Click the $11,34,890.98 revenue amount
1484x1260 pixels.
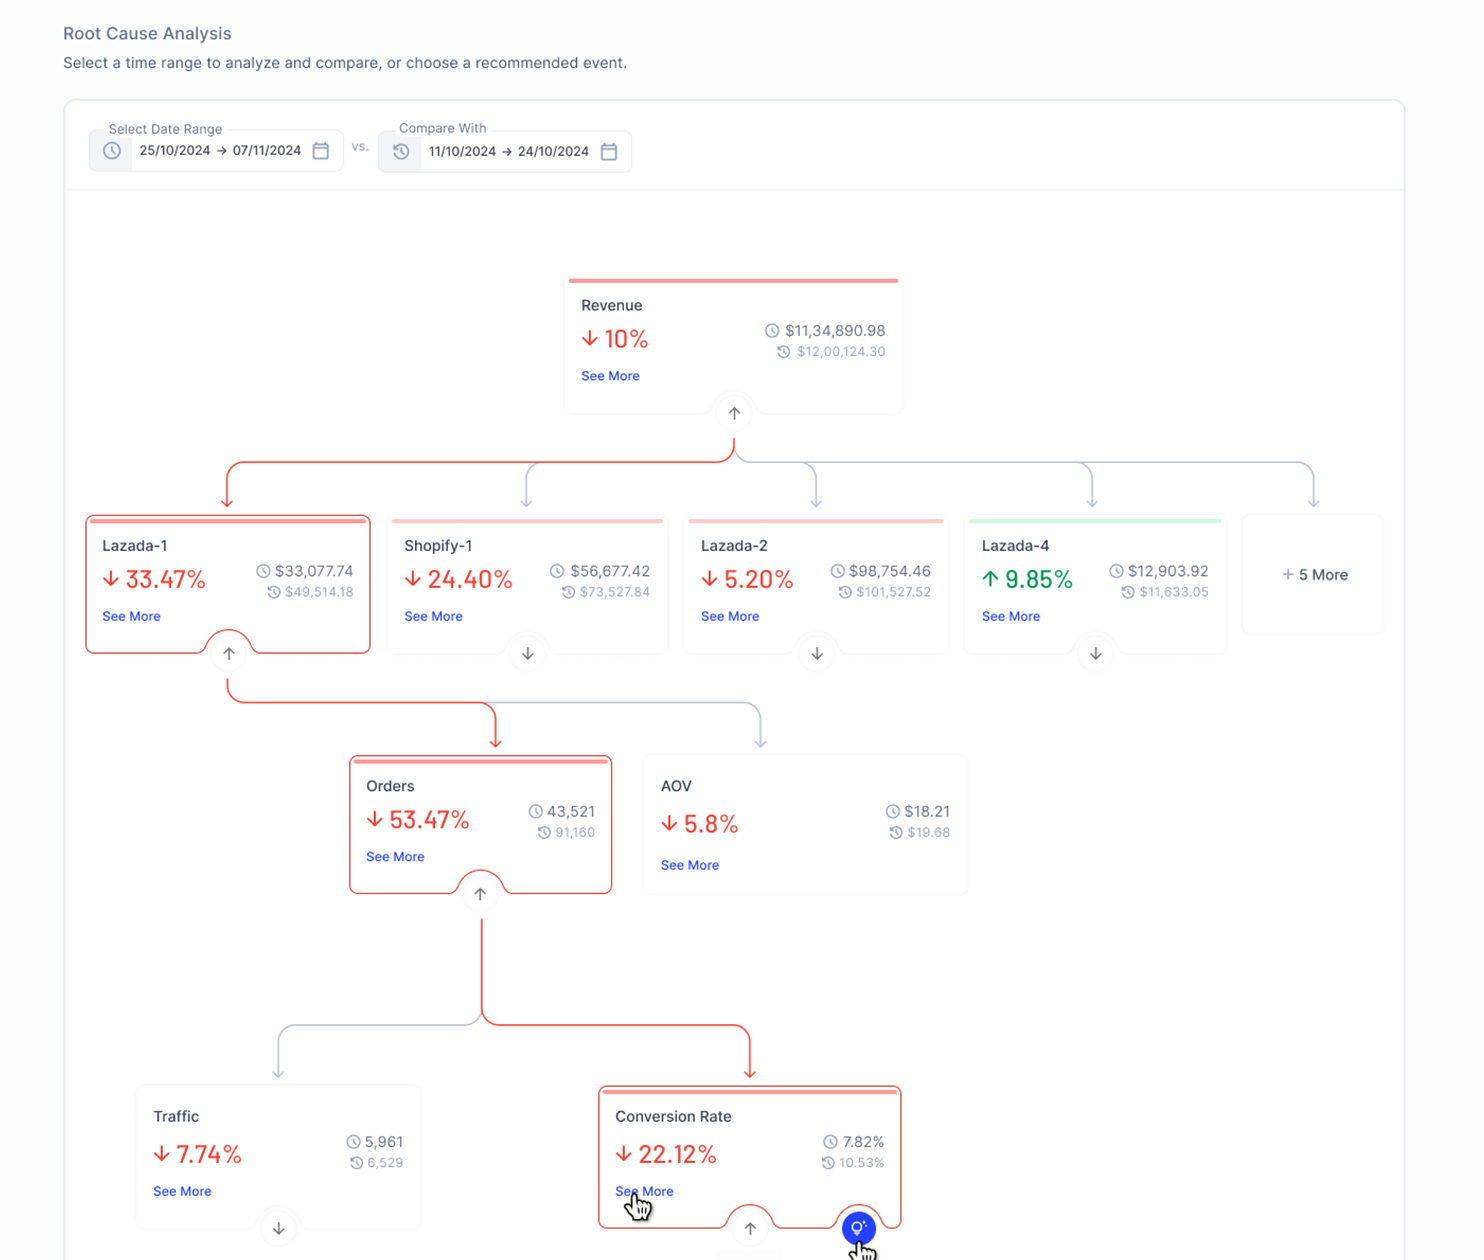point(835,330)
